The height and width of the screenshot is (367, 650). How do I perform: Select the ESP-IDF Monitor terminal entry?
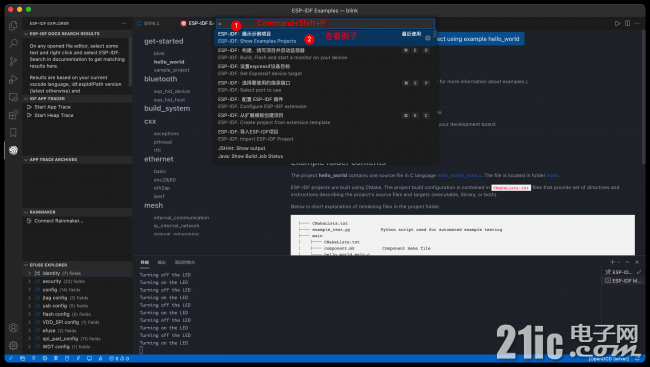pos(623,281)
